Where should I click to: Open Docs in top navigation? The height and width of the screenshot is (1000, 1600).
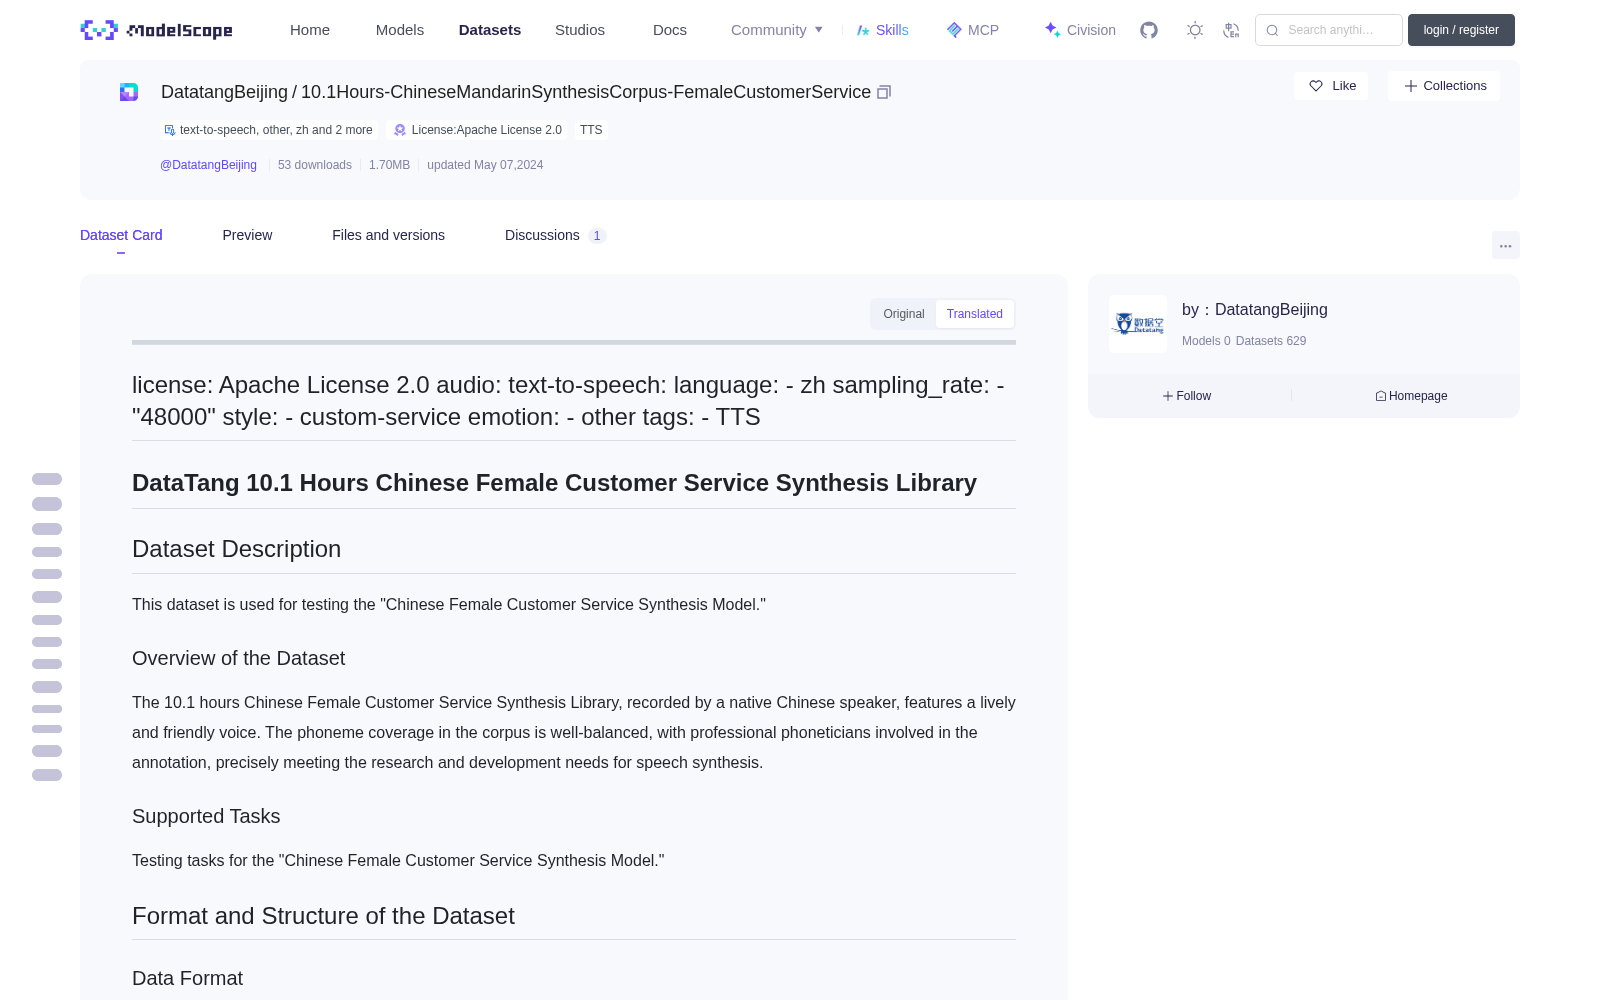click(x=670, y=30)
